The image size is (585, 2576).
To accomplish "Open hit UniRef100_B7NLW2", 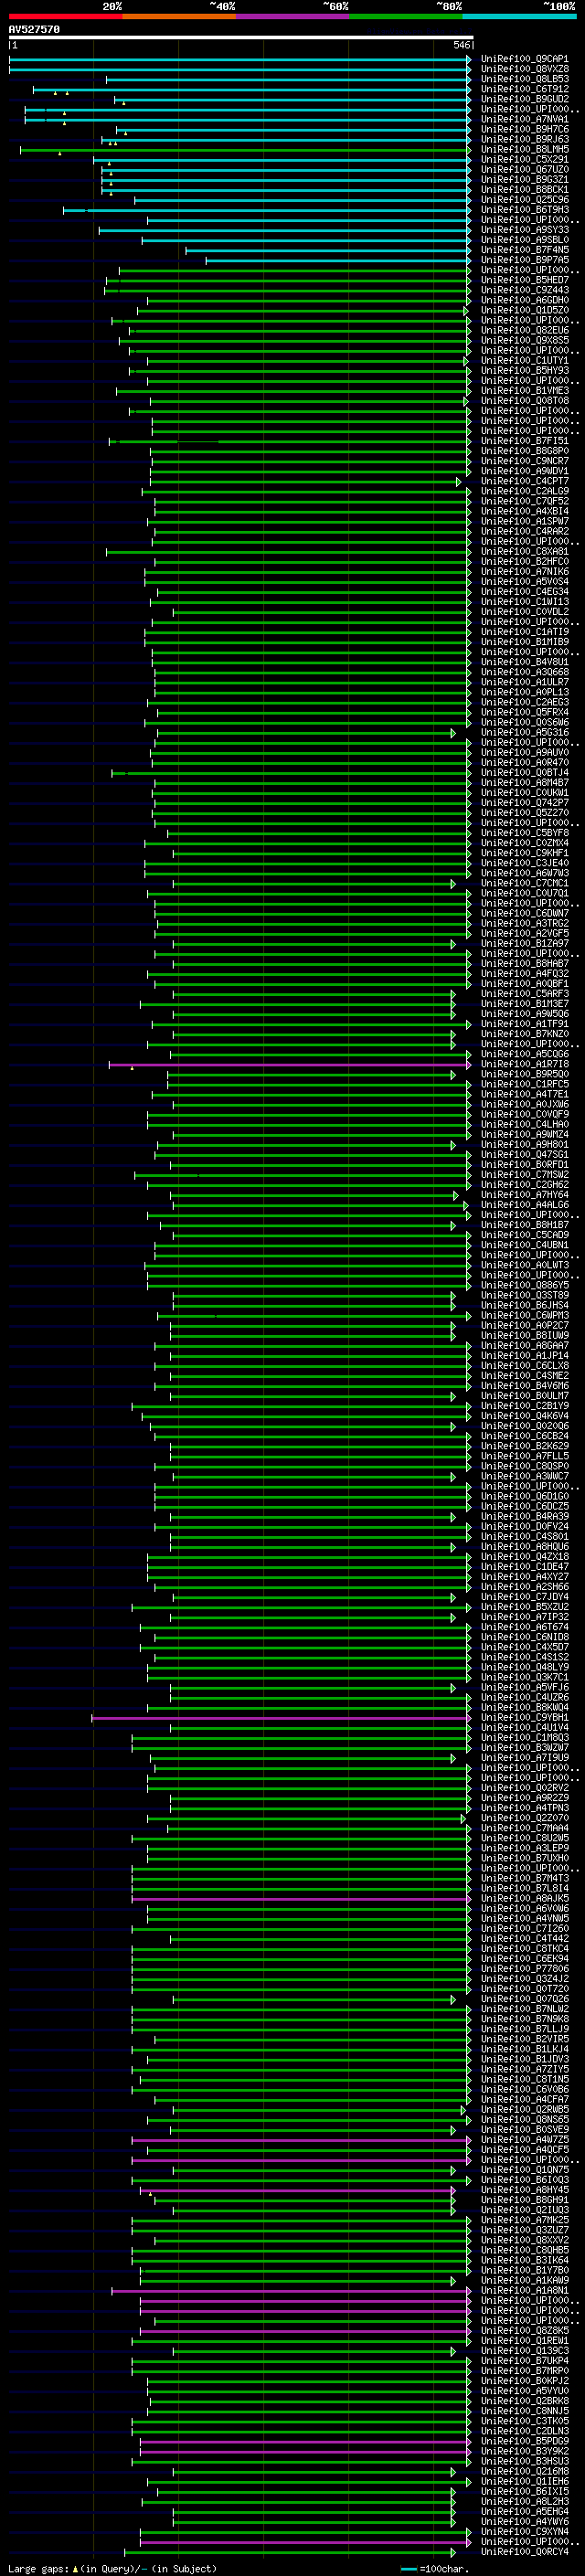I will [x=524, y=2009].
